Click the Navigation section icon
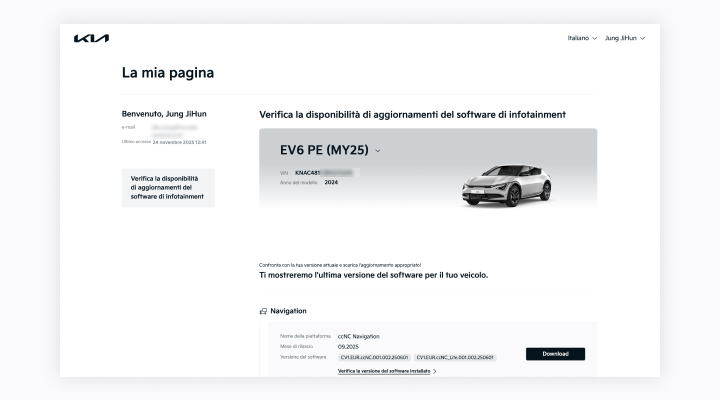 tap(263, 311)
